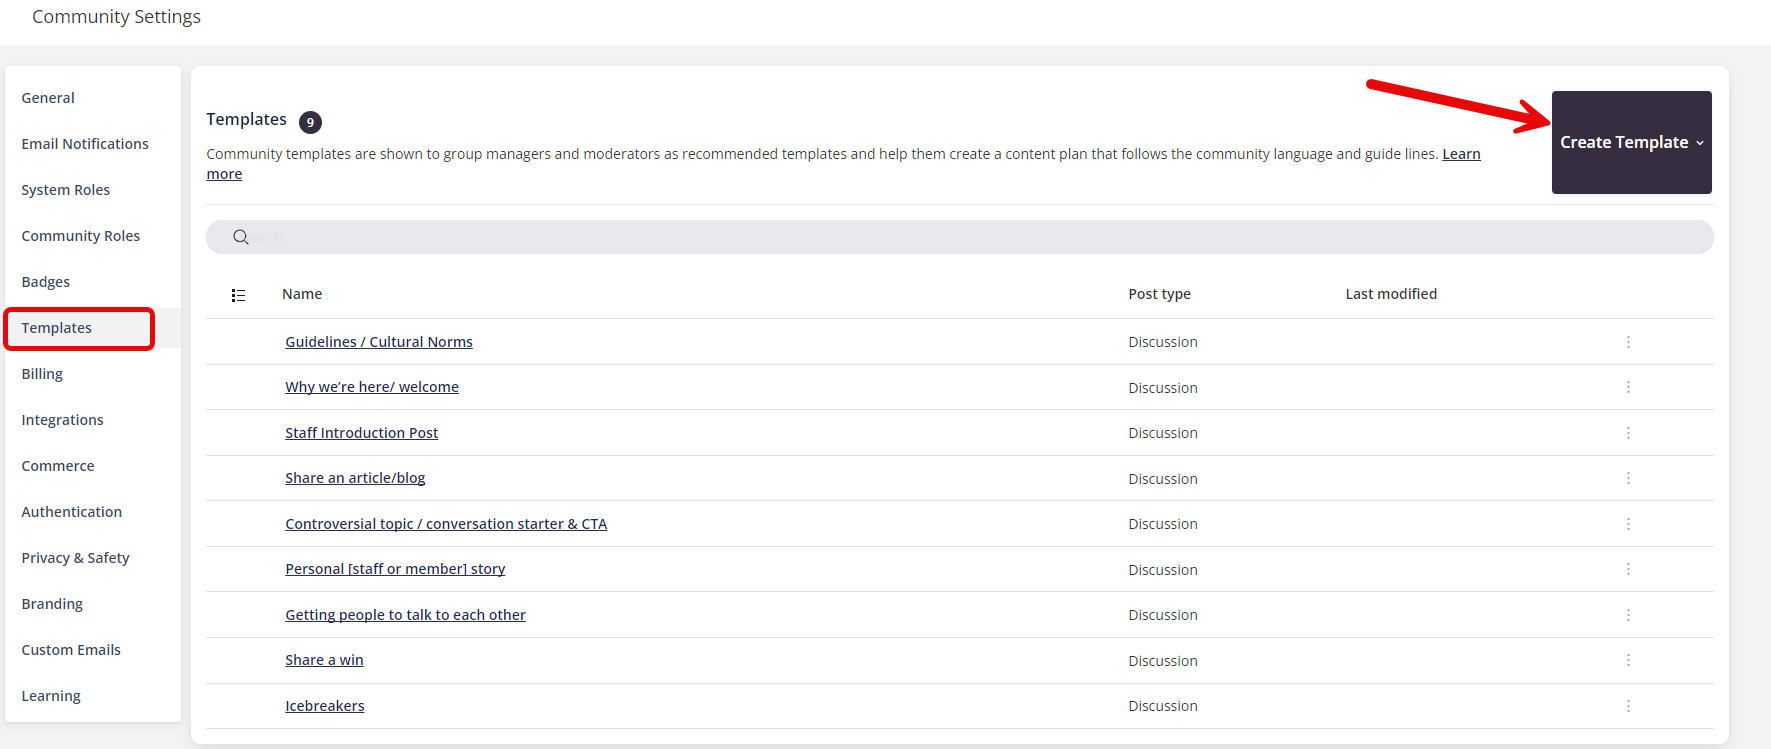Click the Last modified column header
The image size is (1771, 749).
tap(1391, 294)
